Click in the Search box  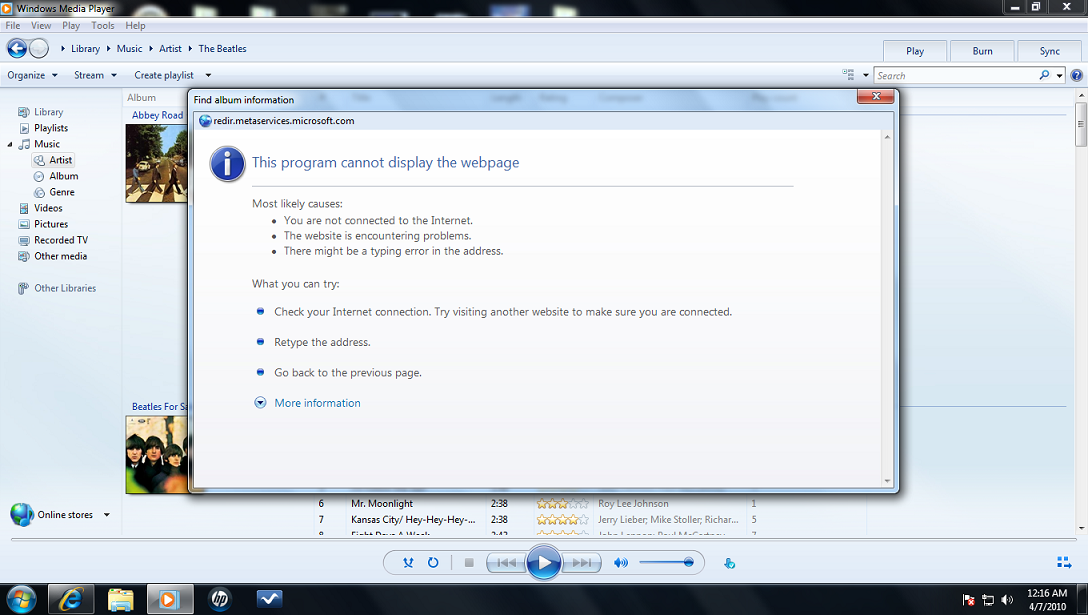955,76
